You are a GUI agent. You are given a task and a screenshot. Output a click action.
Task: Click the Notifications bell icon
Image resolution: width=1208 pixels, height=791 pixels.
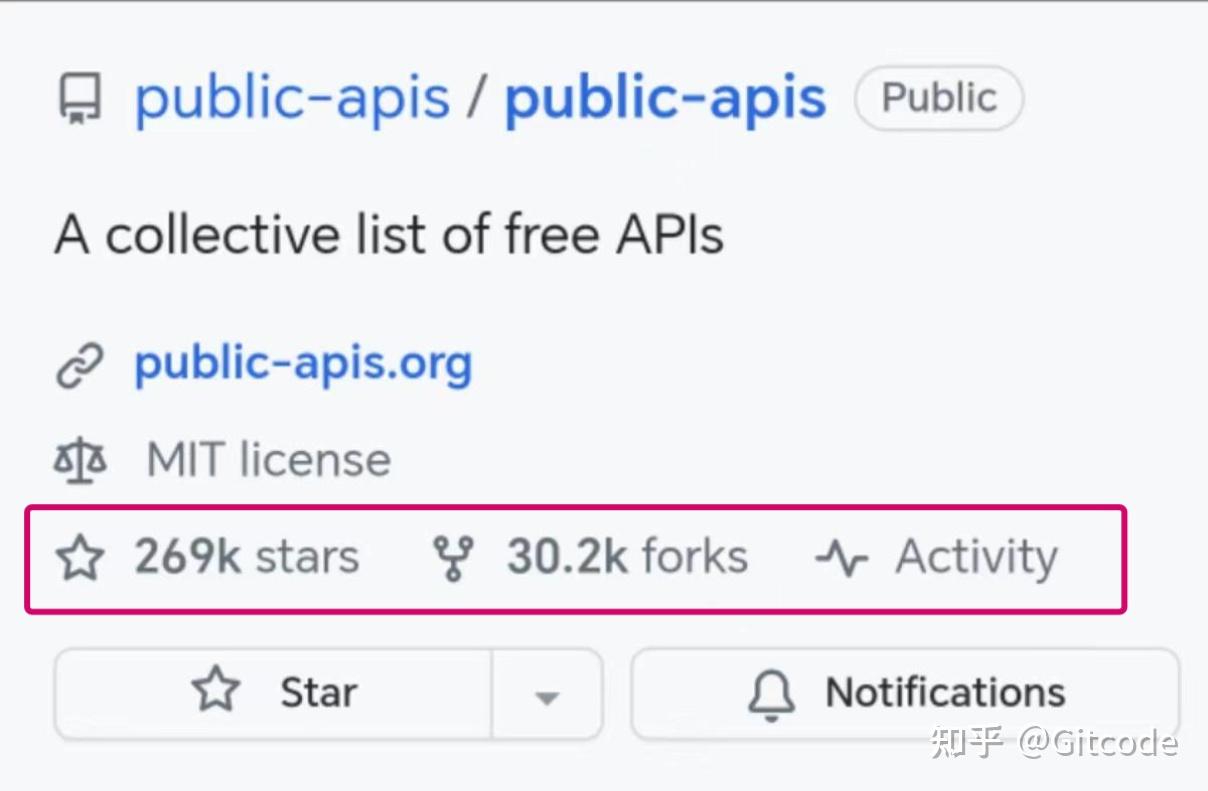click(772, 694)
